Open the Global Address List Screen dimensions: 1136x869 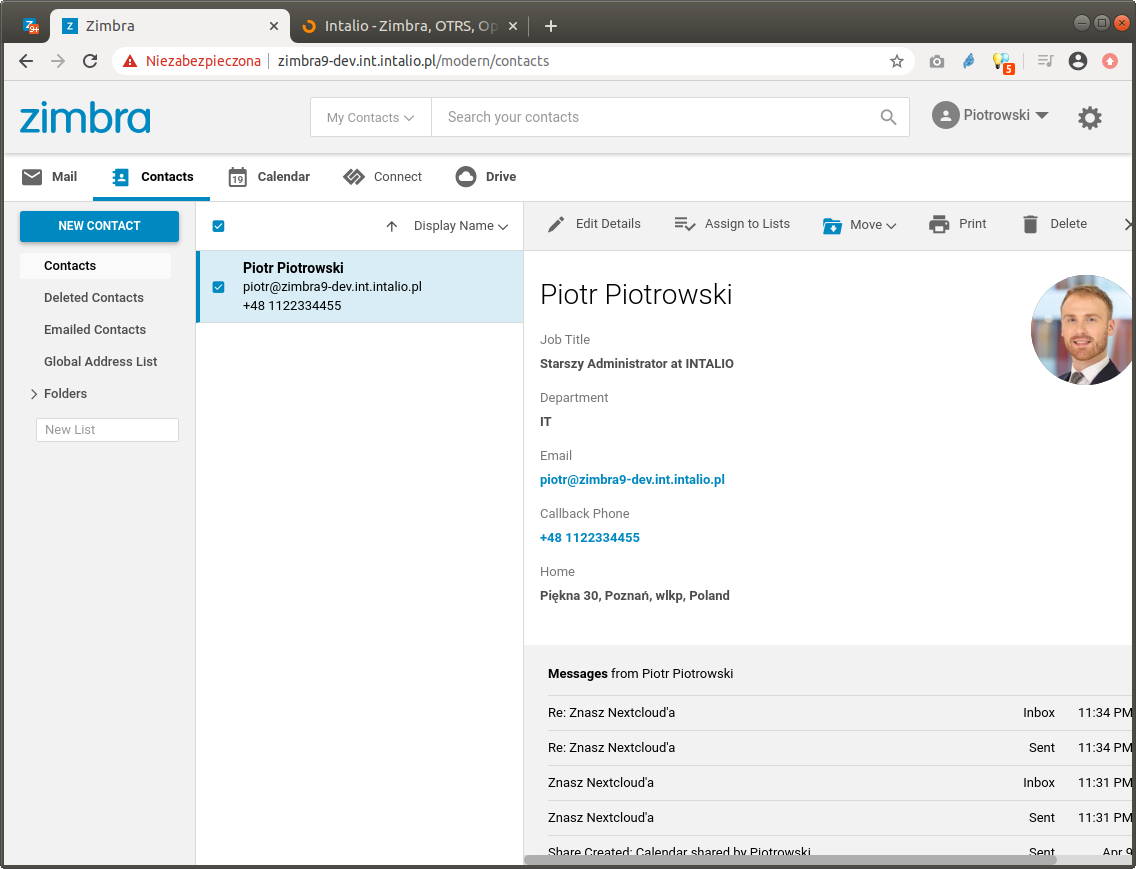click(101, 362)
